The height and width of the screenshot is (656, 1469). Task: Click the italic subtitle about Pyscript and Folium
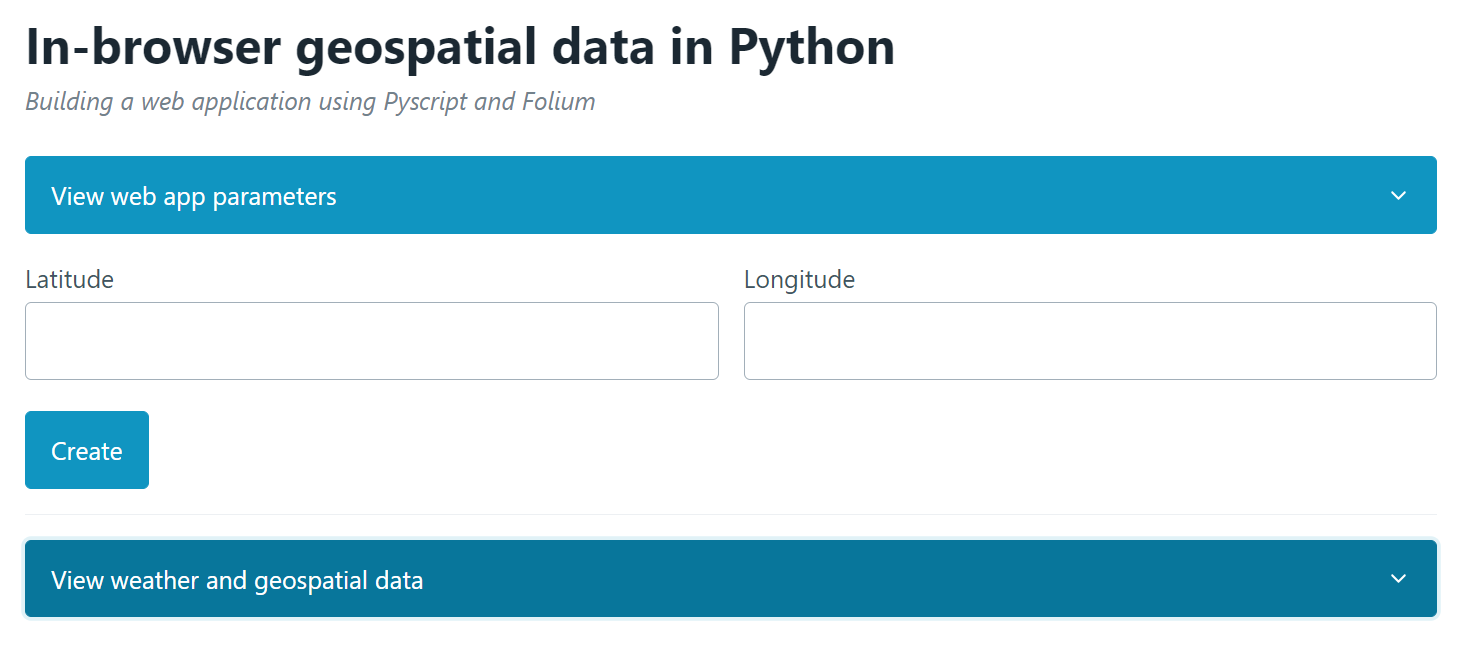(310, 102)
